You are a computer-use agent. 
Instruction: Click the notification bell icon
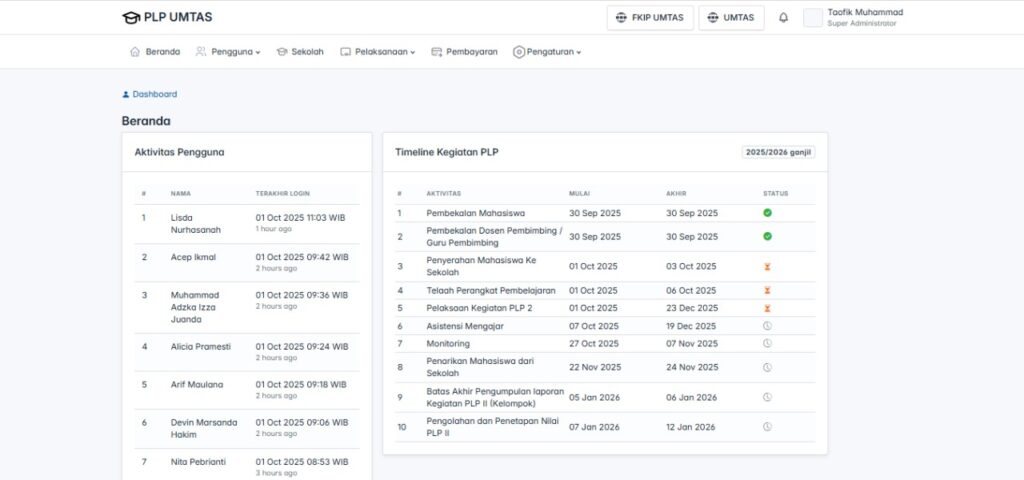click(783, 18)
